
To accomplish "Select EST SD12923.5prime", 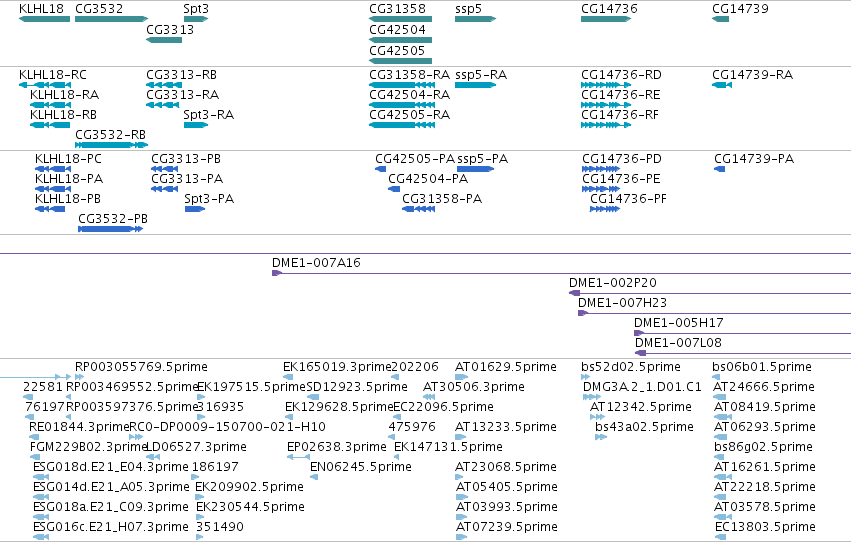I will pyautogui.click(x=313, y=397).
